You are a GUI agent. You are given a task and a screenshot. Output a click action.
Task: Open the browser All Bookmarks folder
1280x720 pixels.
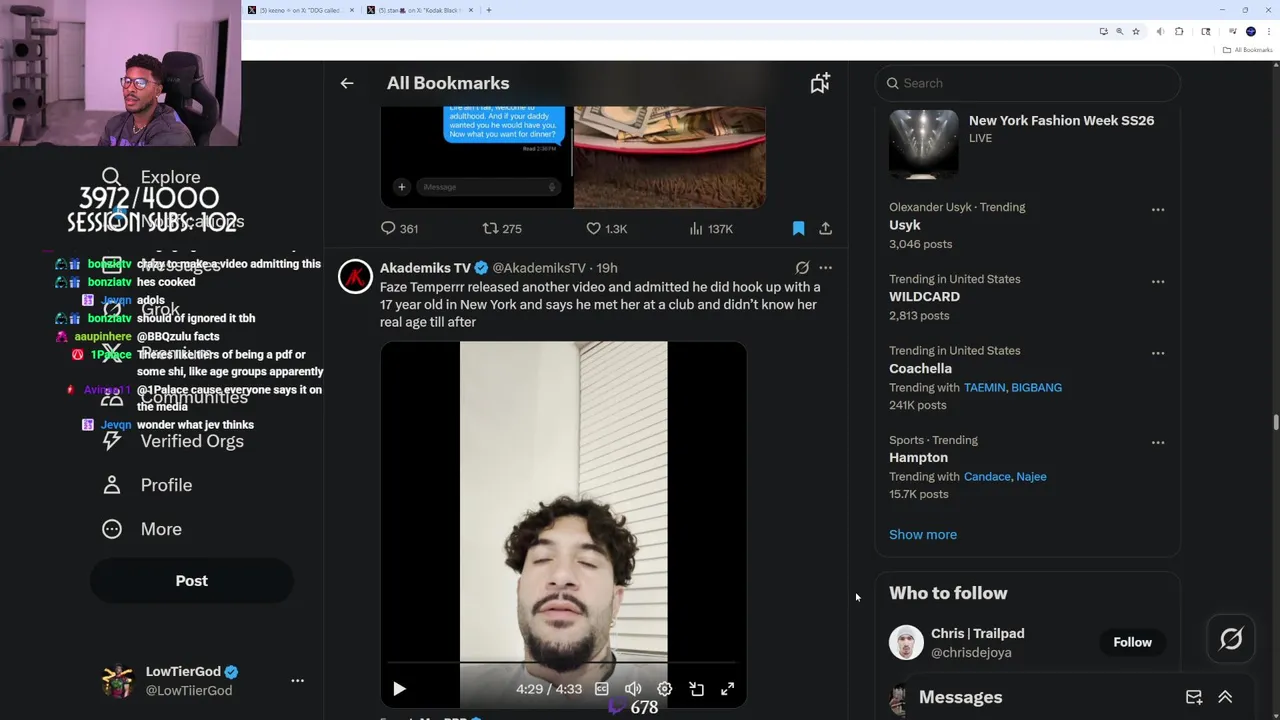point(1248,50)
